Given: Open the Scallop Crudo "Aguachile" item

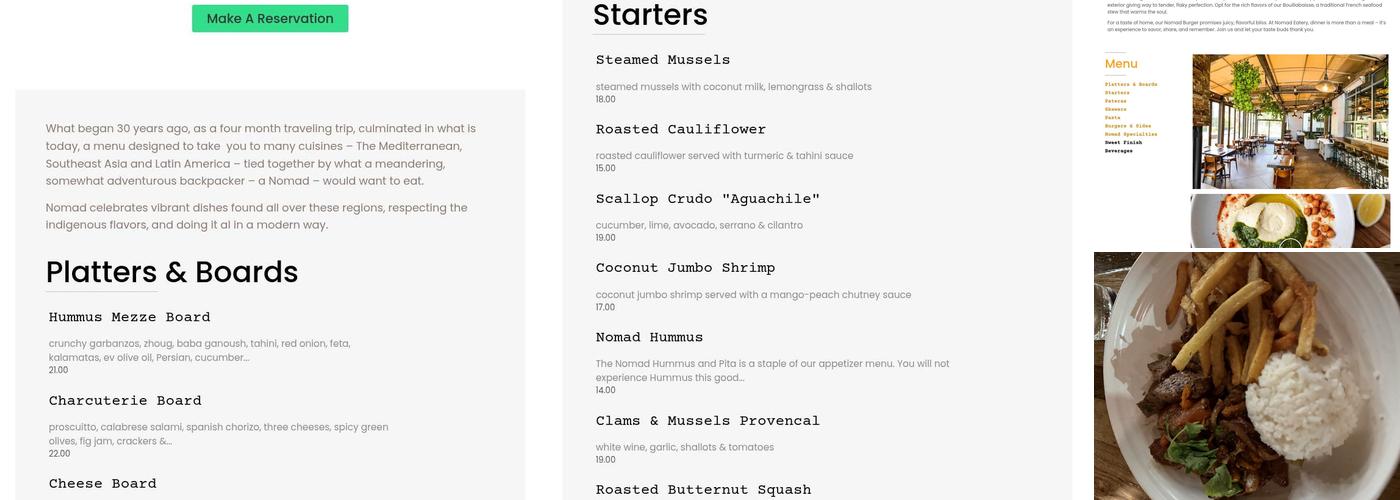Looking at the screenshot, I should tap(708, 199).
